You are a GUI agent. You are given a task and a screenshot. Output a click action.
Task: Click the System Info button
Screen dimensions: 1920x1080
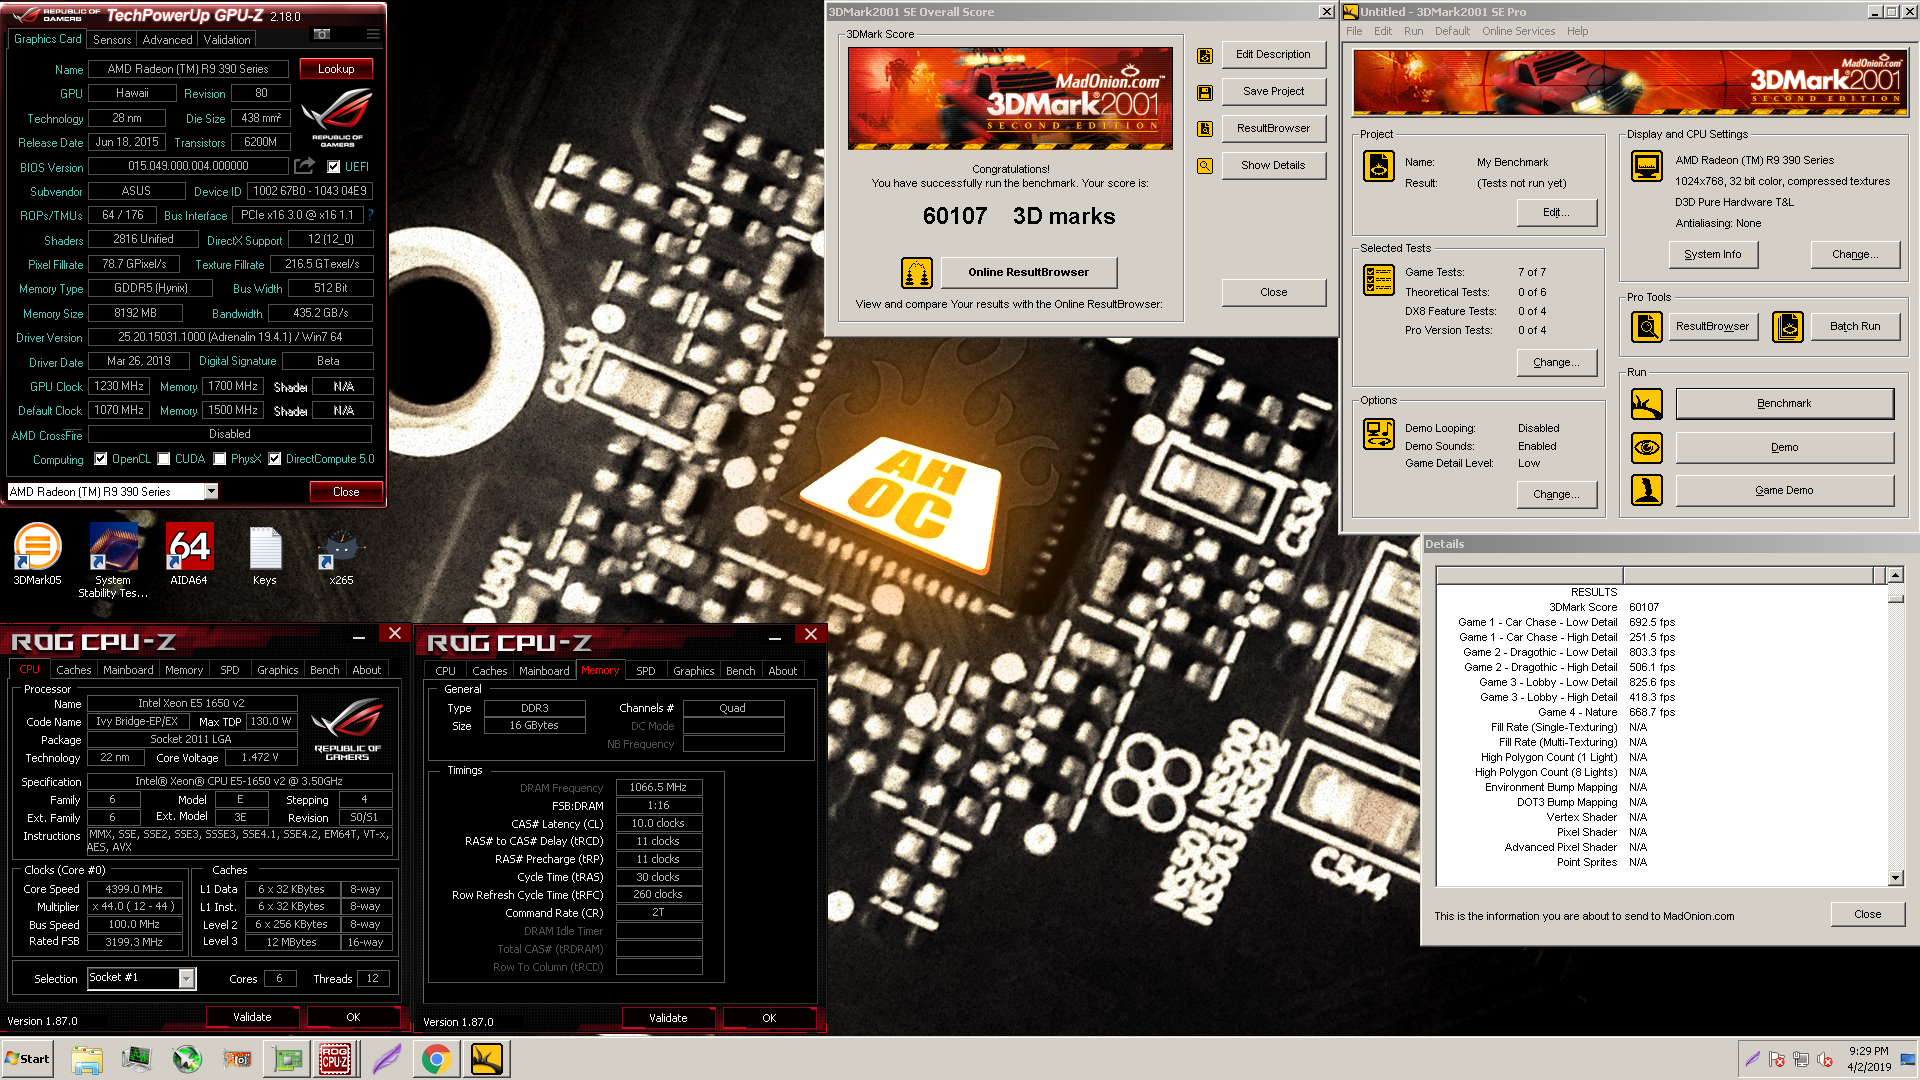1713,255
